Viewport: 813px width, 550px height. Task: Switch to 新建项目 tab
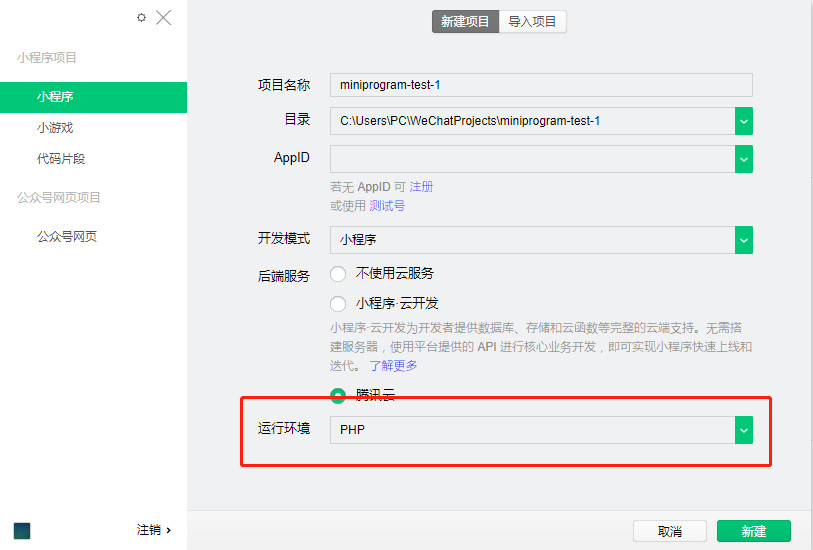pyautogui.click(x=465, y=22)
